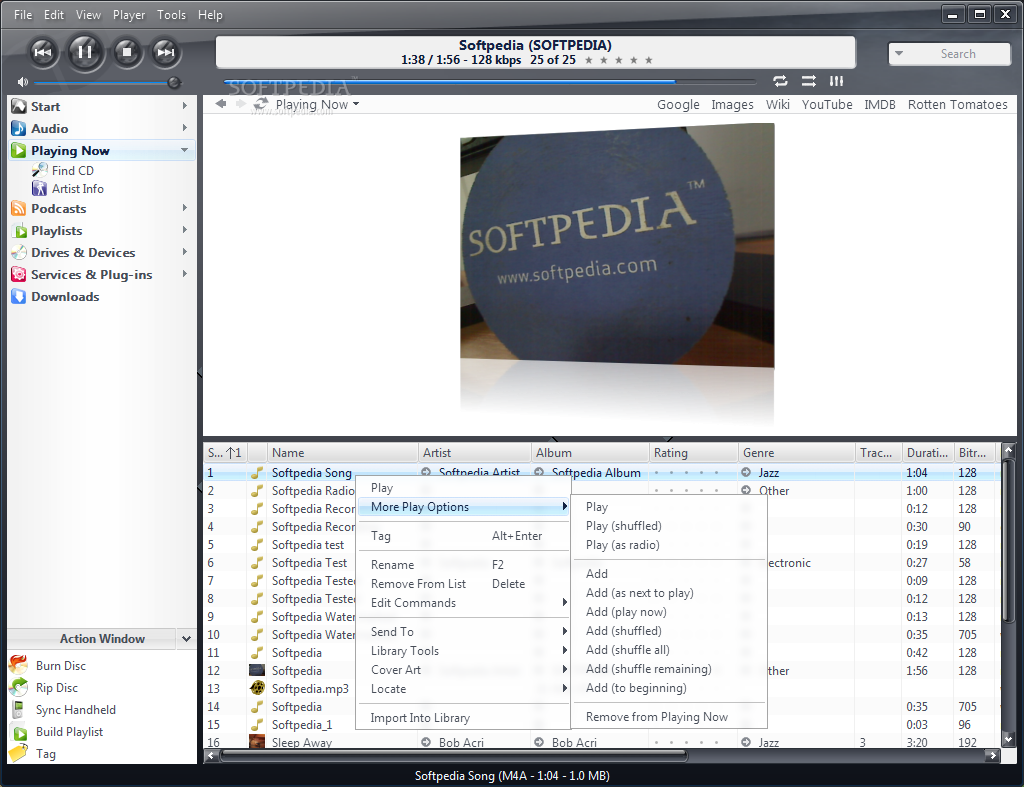Click the back navigation arrow
The height and width of the screenshot is (787, 1024).
(x=221, y=104)
